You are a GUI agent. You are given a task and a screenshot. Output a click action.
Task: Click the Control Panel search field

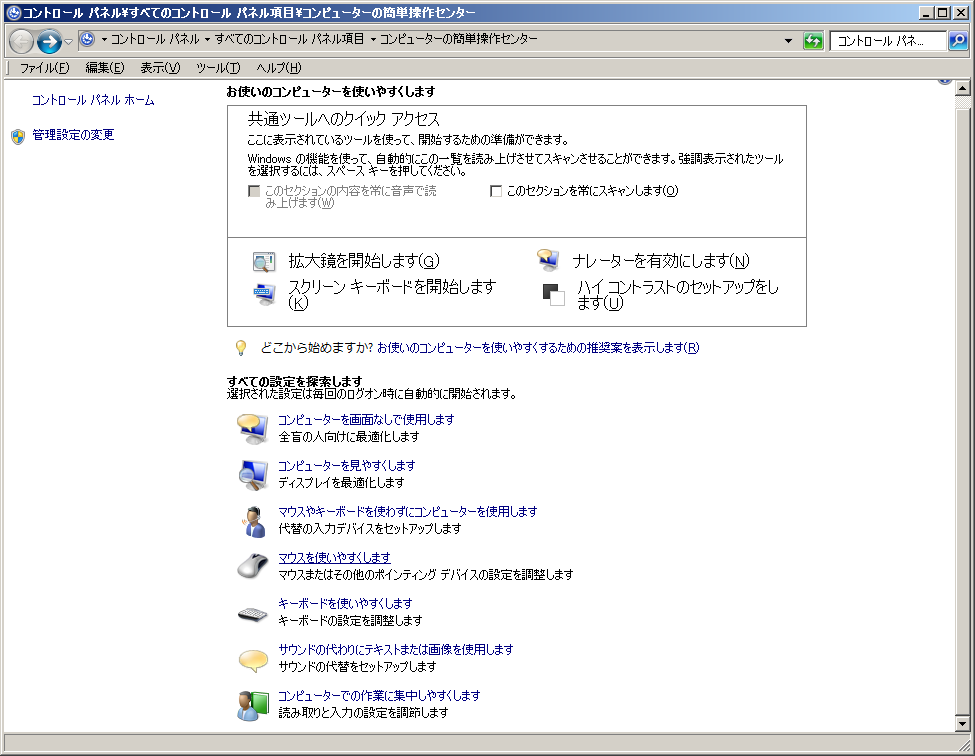(x=888, y=41)
